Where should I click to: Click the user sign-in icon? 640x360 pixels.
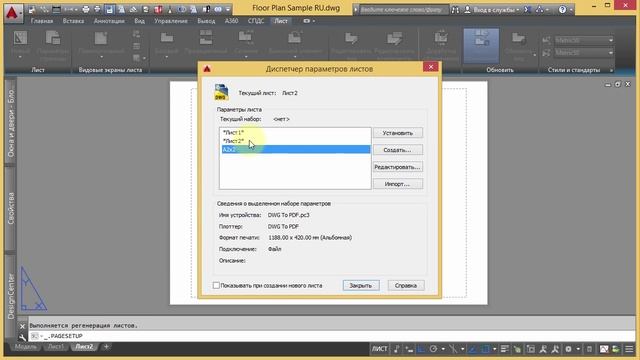[467, 9]
